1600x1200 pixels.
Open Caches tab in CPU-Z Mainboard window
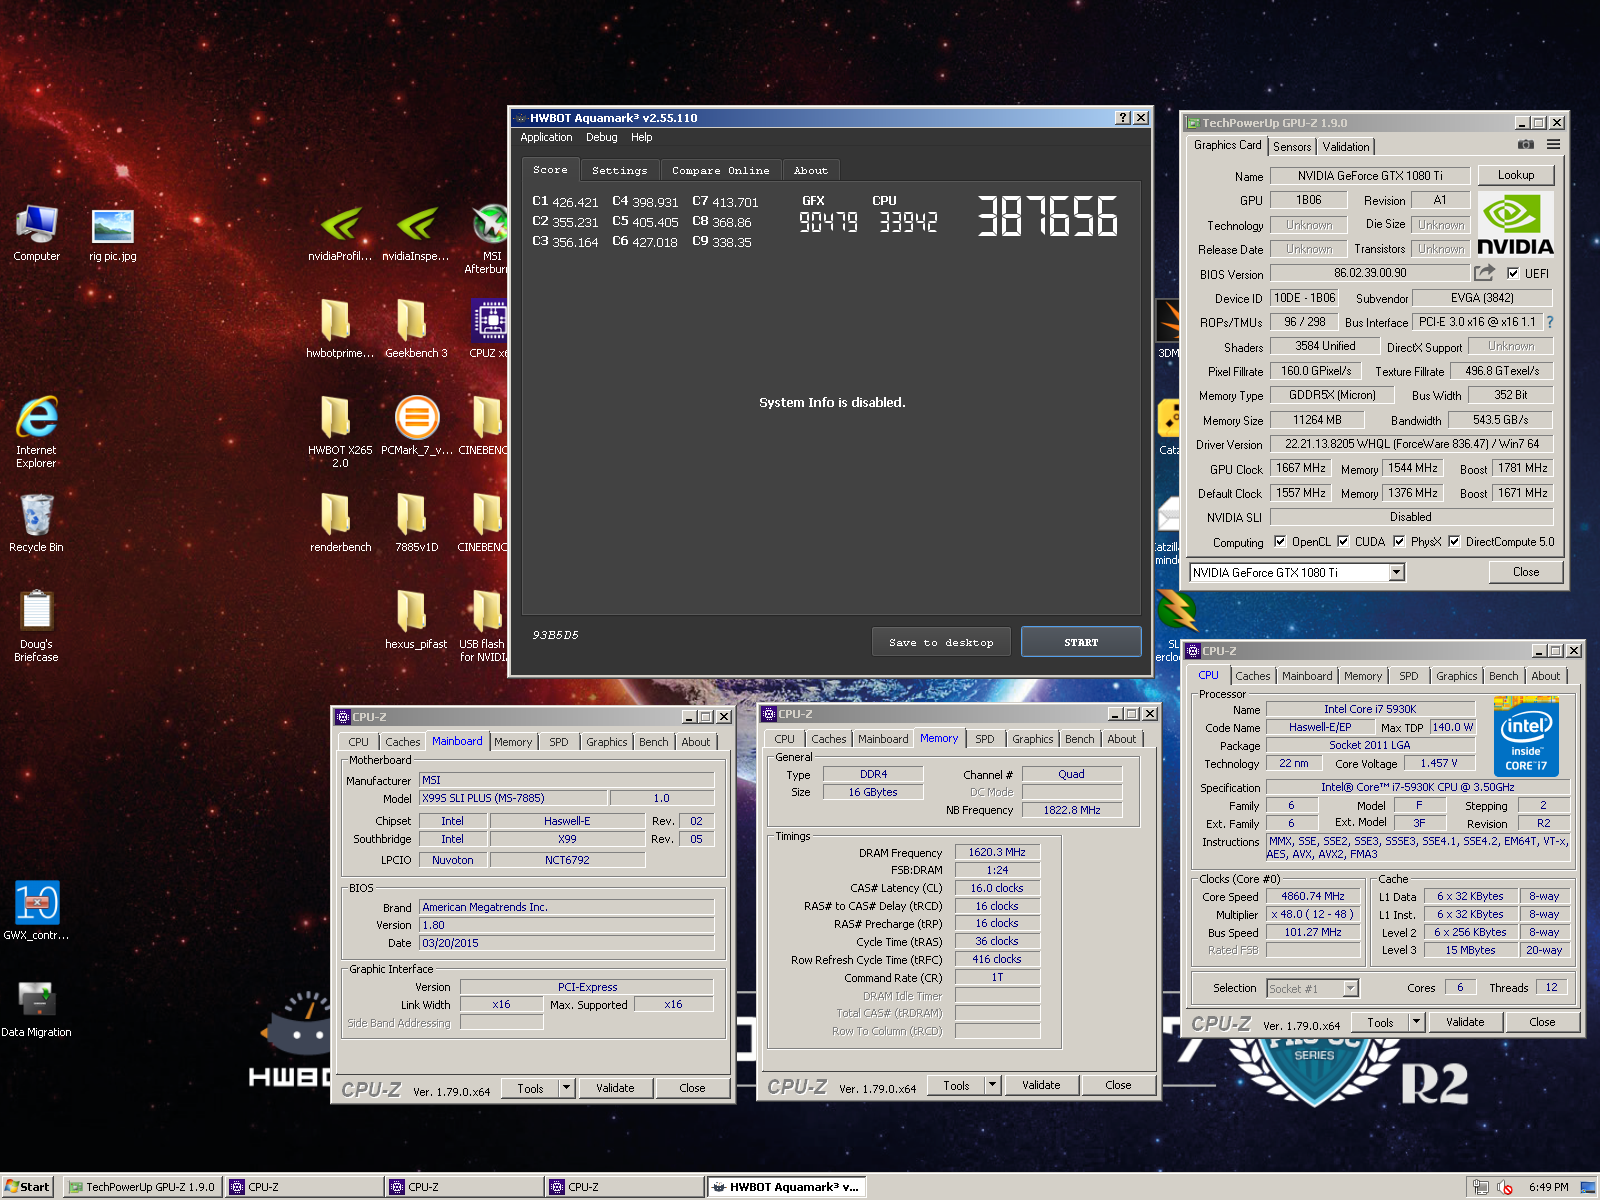(x=403, y=742)
